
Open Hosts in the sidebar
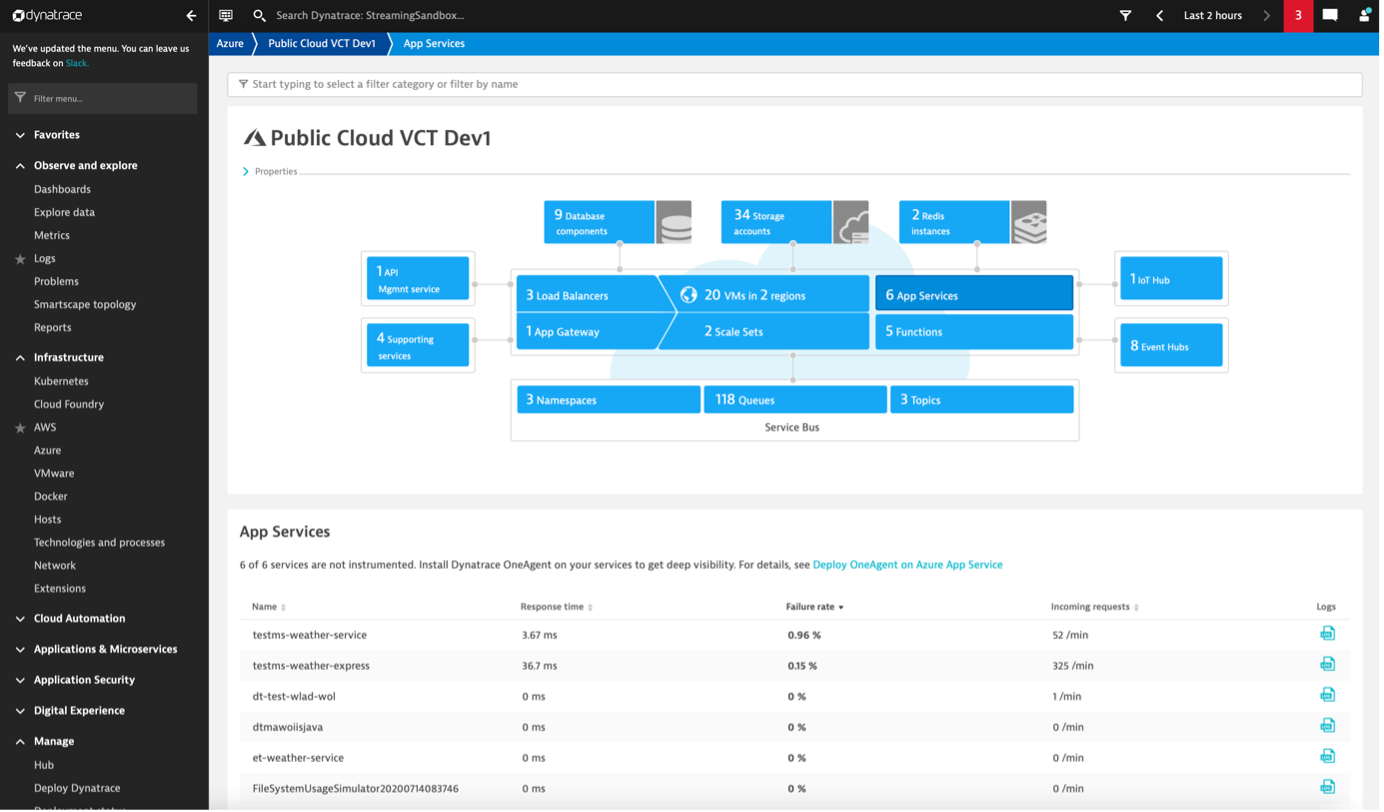pyautogui.click(x=47, y=520)
